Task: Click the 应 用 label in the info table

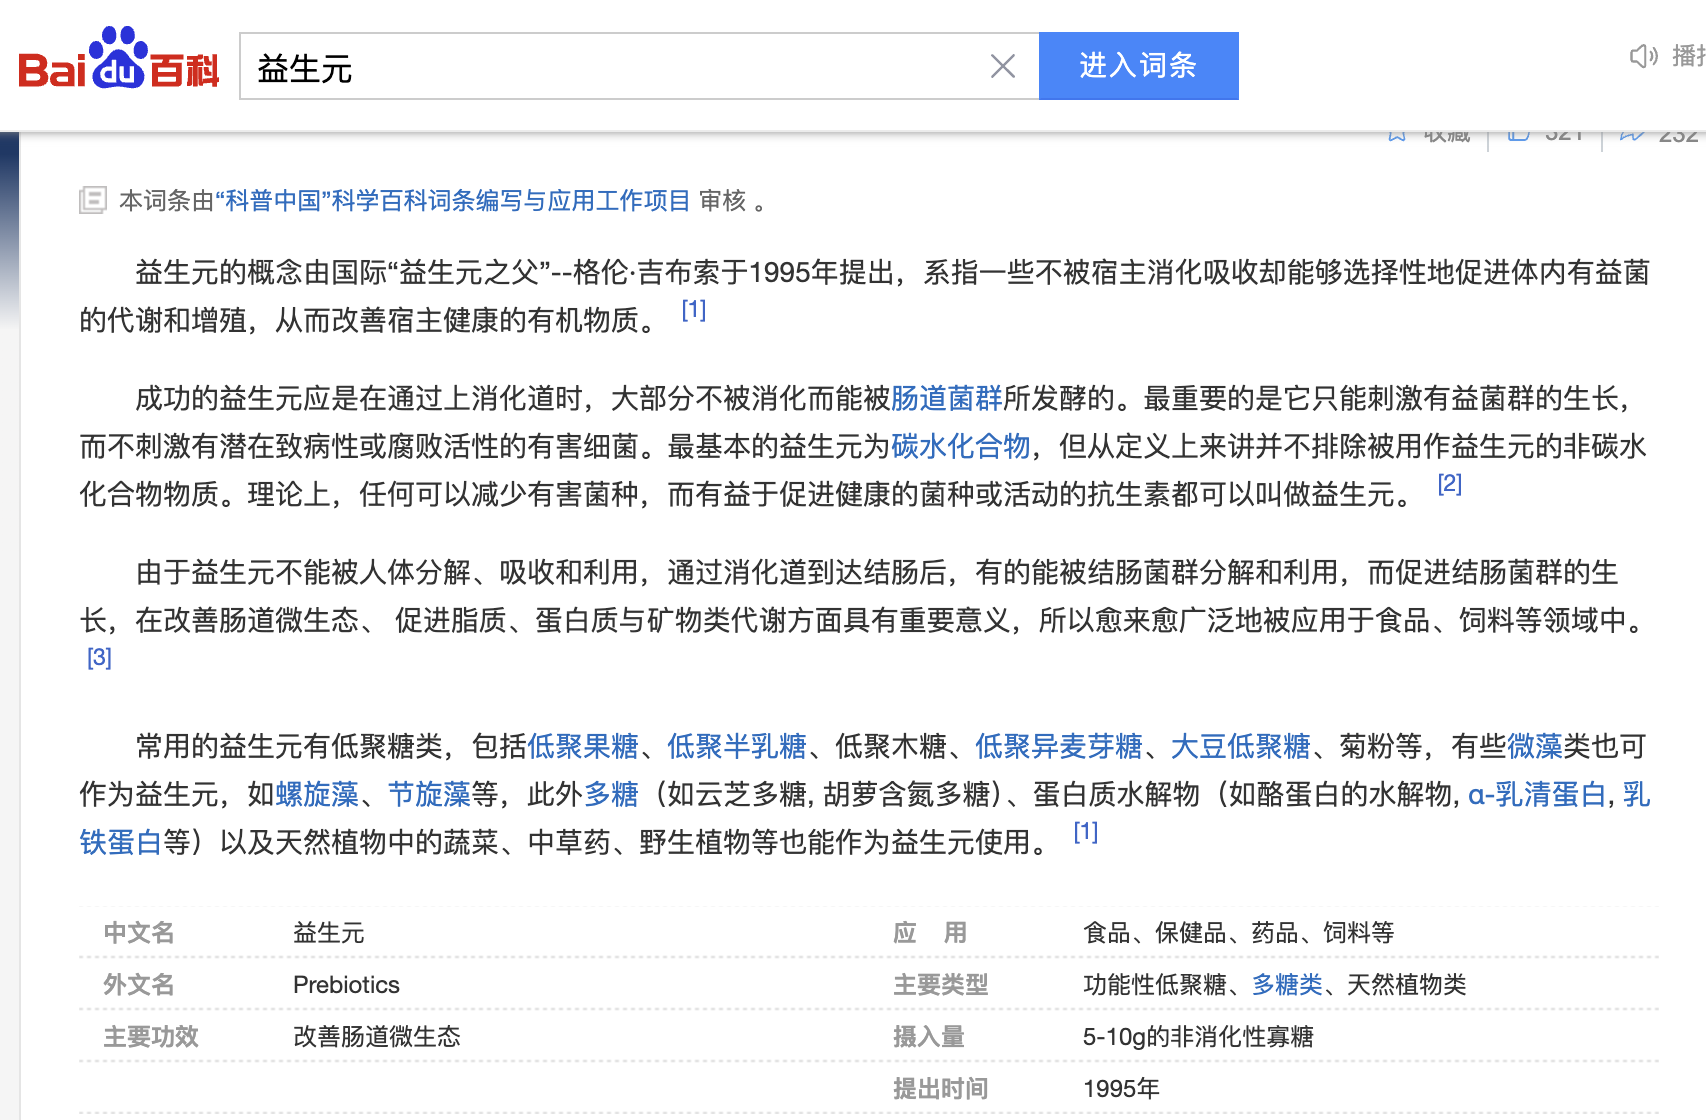Action: (x=930, y=933)
